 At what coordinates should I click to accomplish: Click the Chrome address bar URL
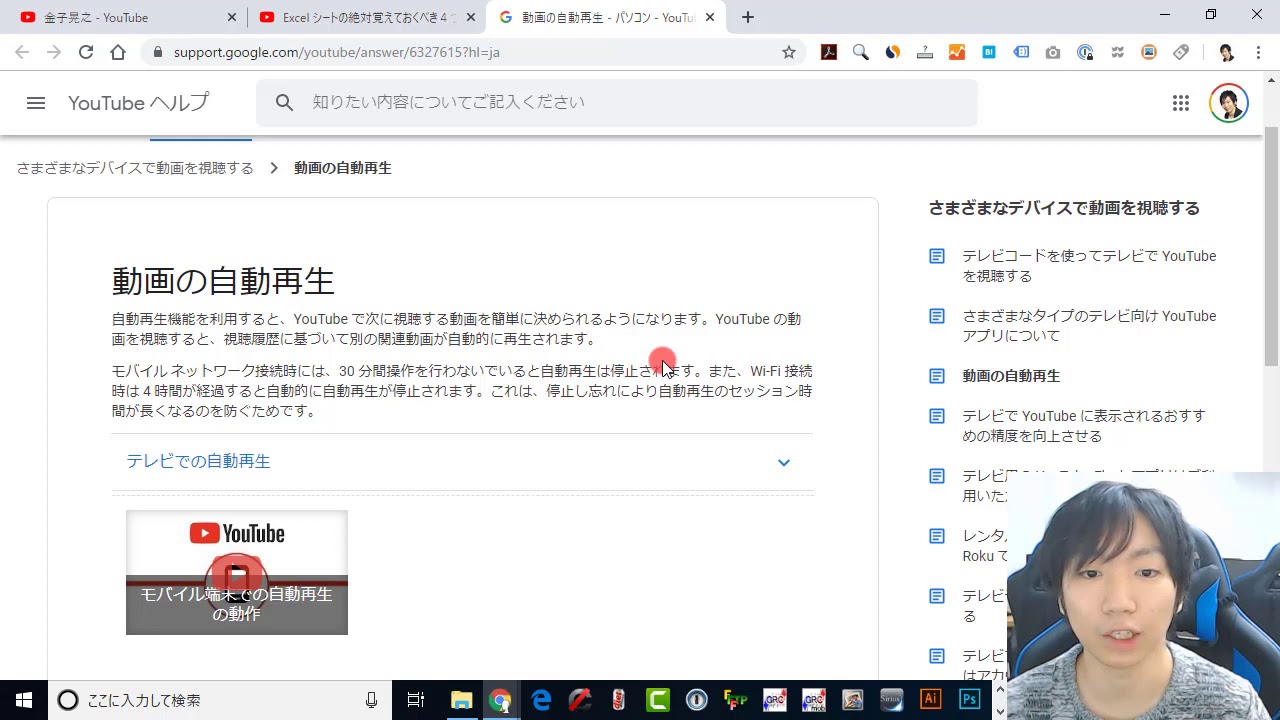(336, 52)
